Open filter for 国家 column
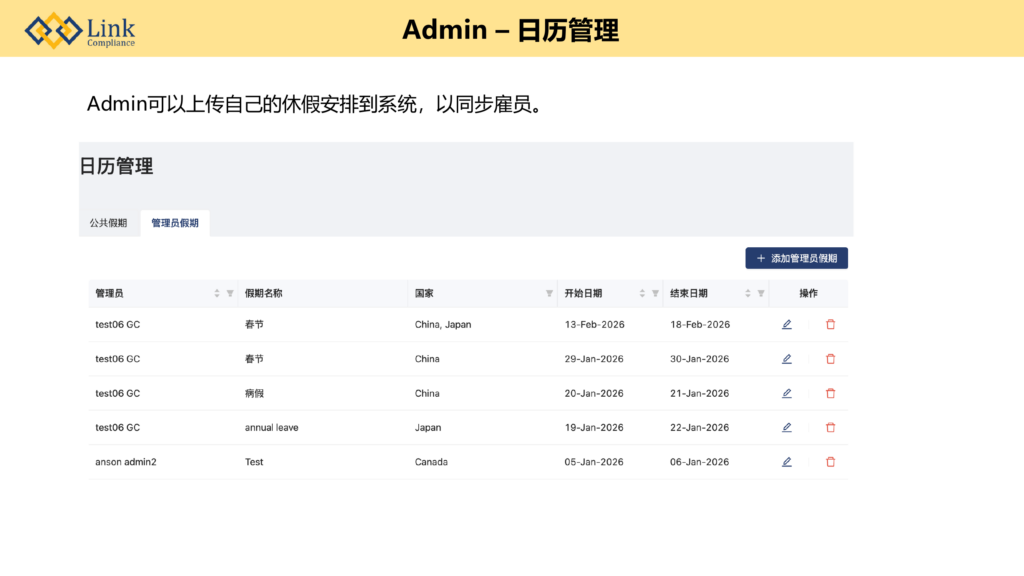1024x576 pixels. coord(549,294)
